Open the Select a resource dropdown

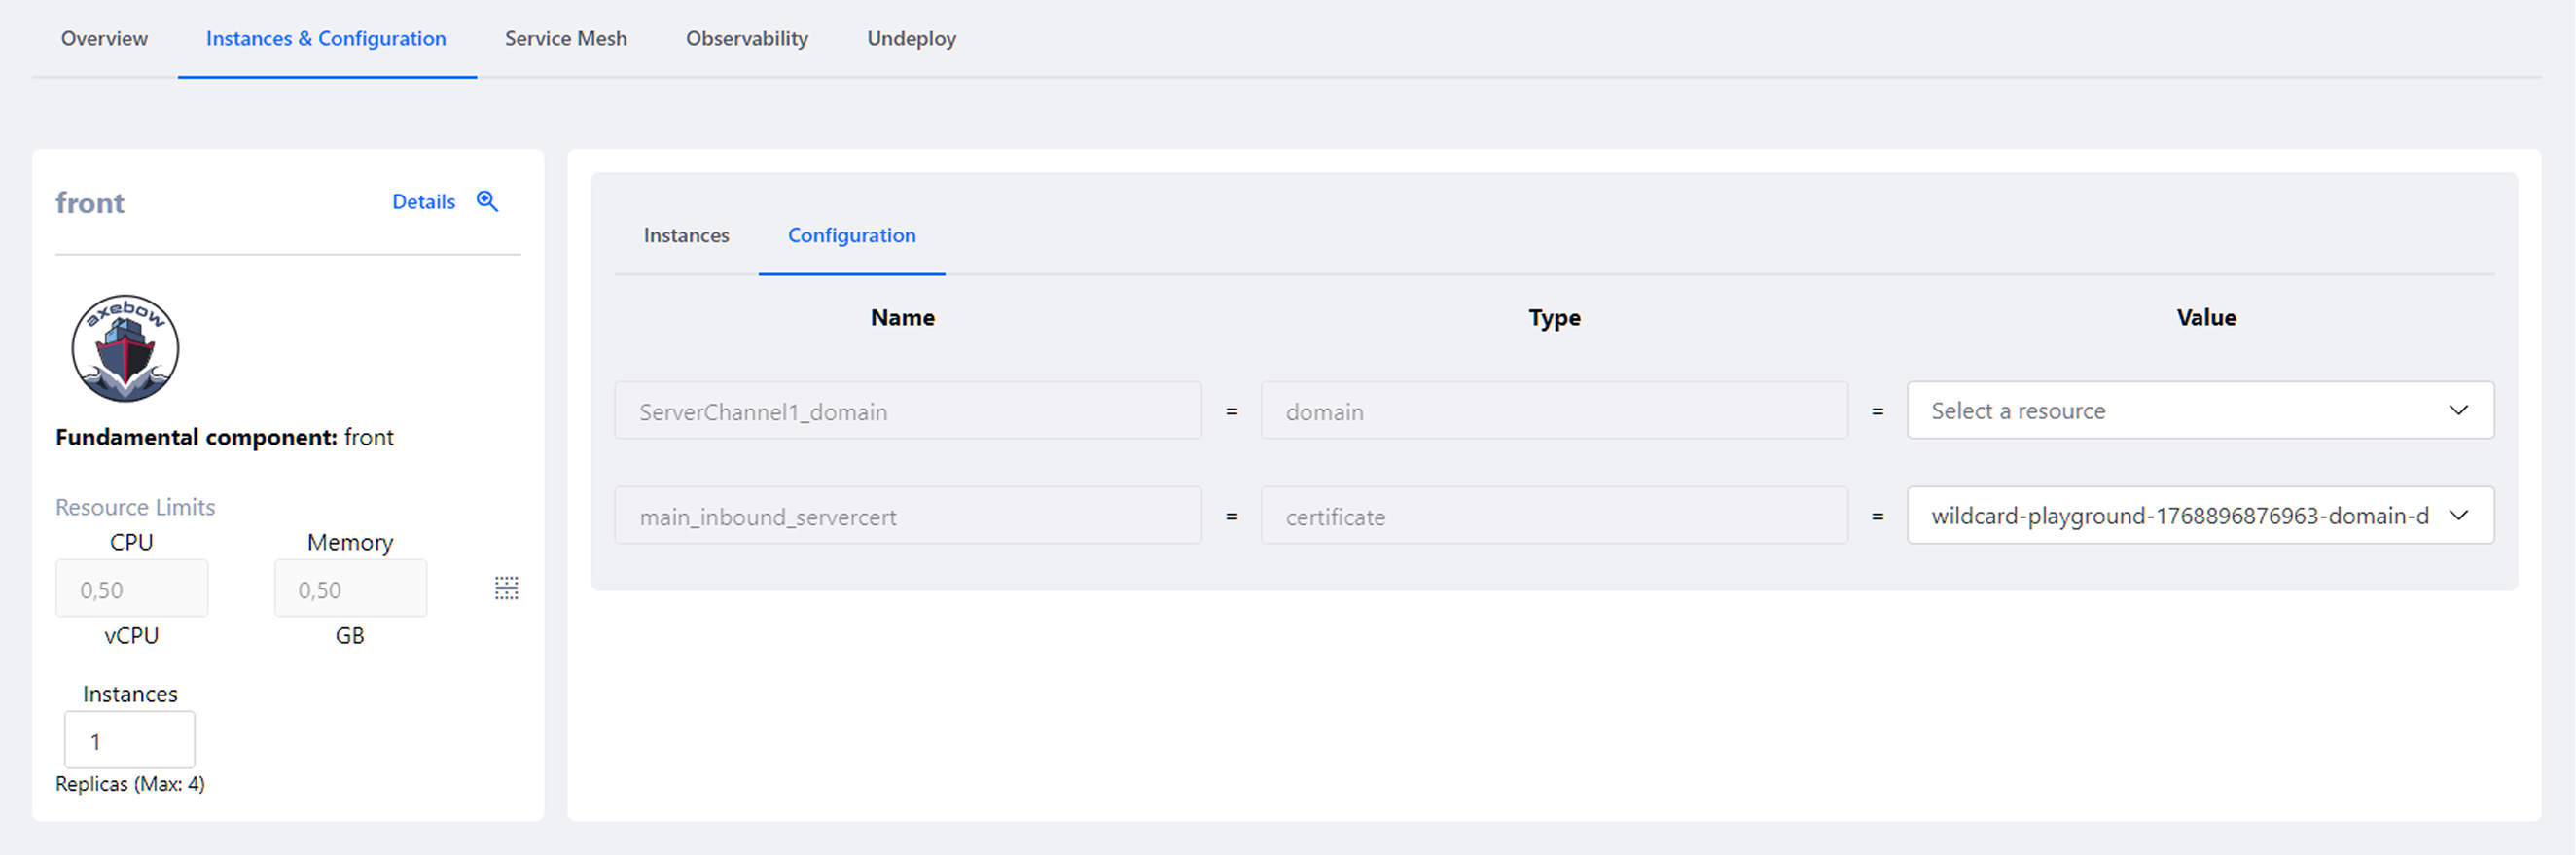pyautogui.click(x=2199, y=410)
